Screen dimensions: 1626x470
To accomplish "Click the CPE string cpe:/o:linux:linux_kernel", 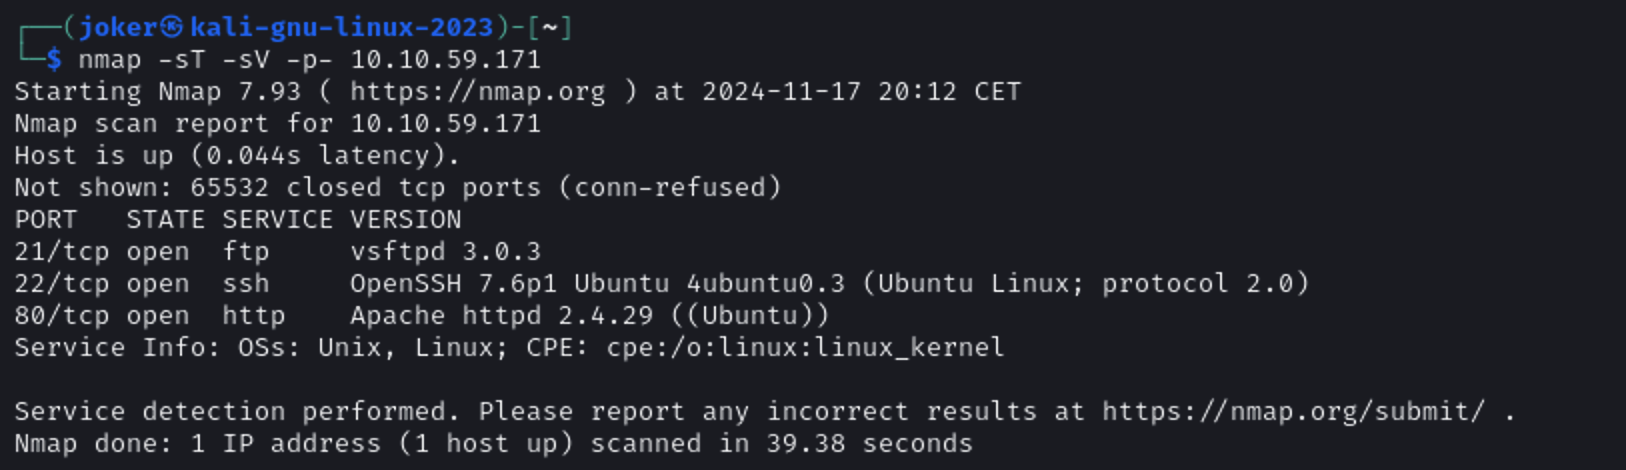I will click(x=805, y=347).
